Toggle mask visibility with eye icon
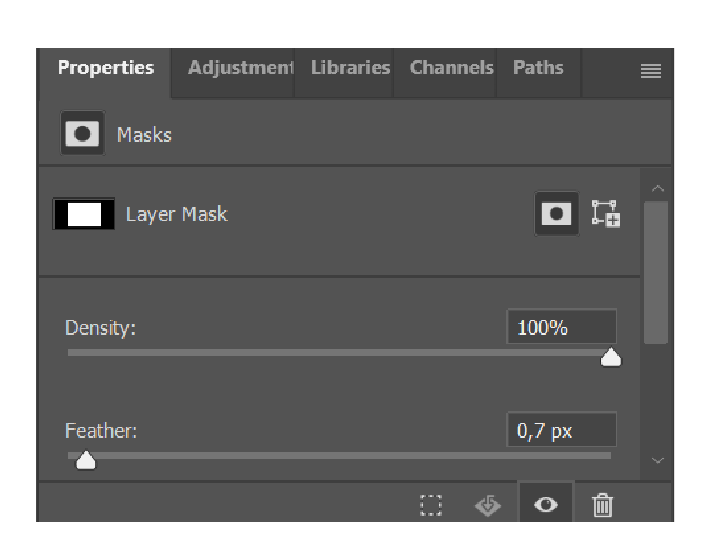 pyautogui.click(x=546, y=504)
